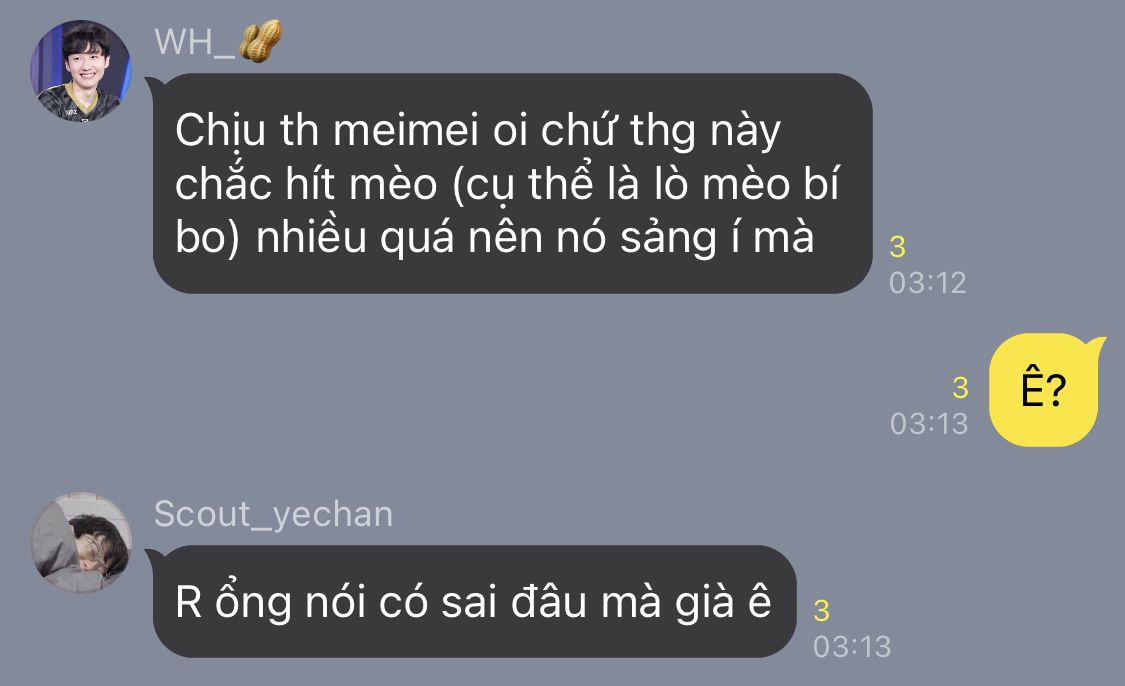Tap unread count beside the 03:12 message
Viewport: 1125px width, 686px height.
click(898, 247)
